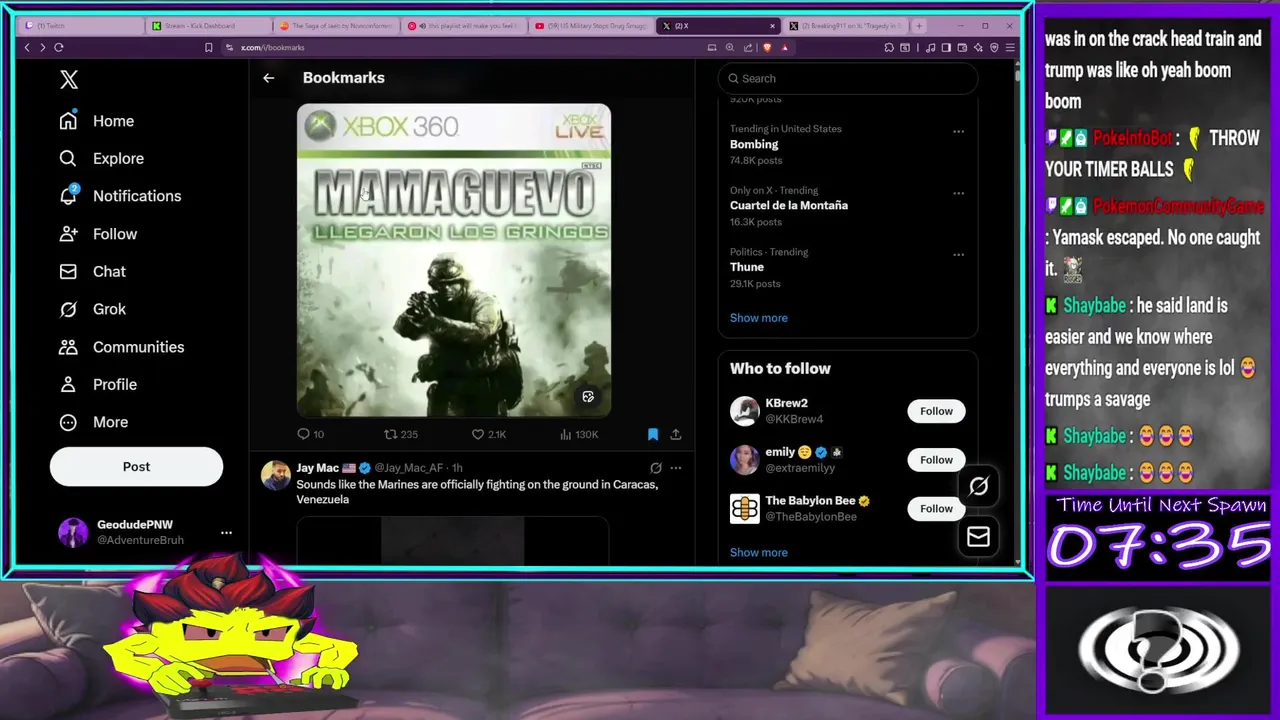Open floating messages envelope button
Viewport: 1280px width, 720px height.
coord(978,537)
